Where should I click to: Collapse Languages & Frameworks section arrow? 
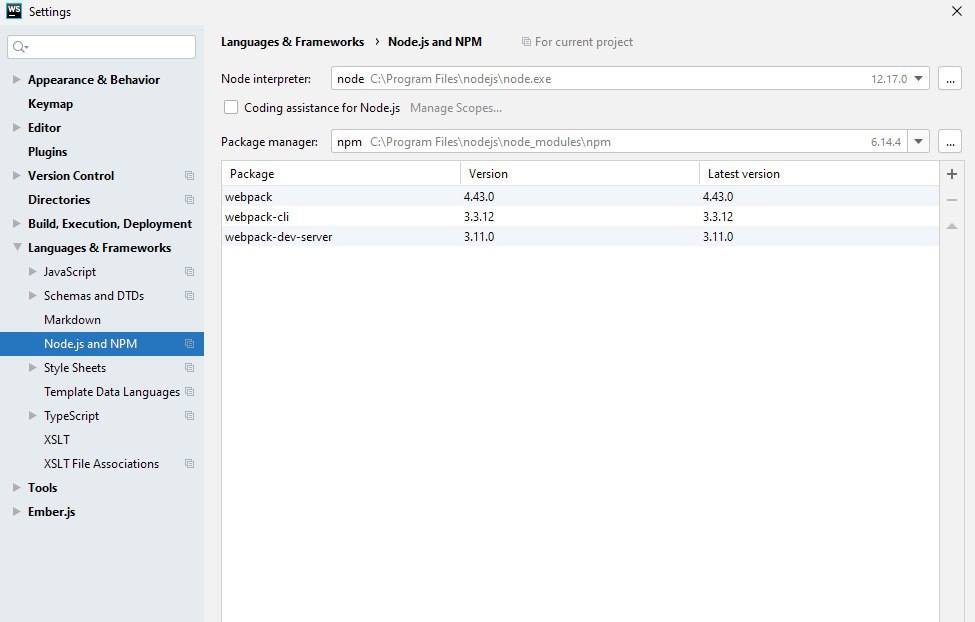coord(17,248)
